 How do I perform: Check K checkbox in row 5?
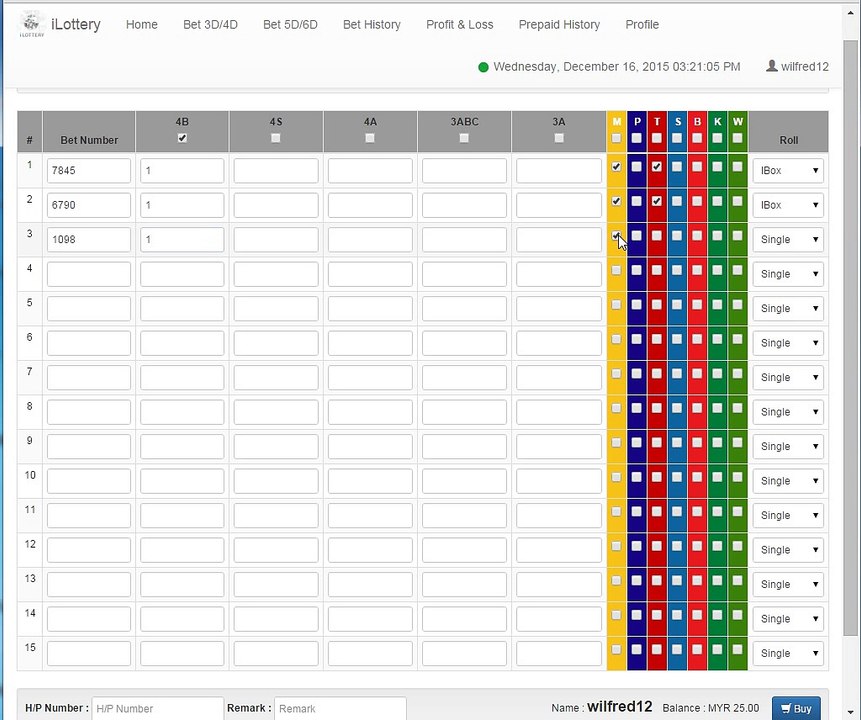717,305
